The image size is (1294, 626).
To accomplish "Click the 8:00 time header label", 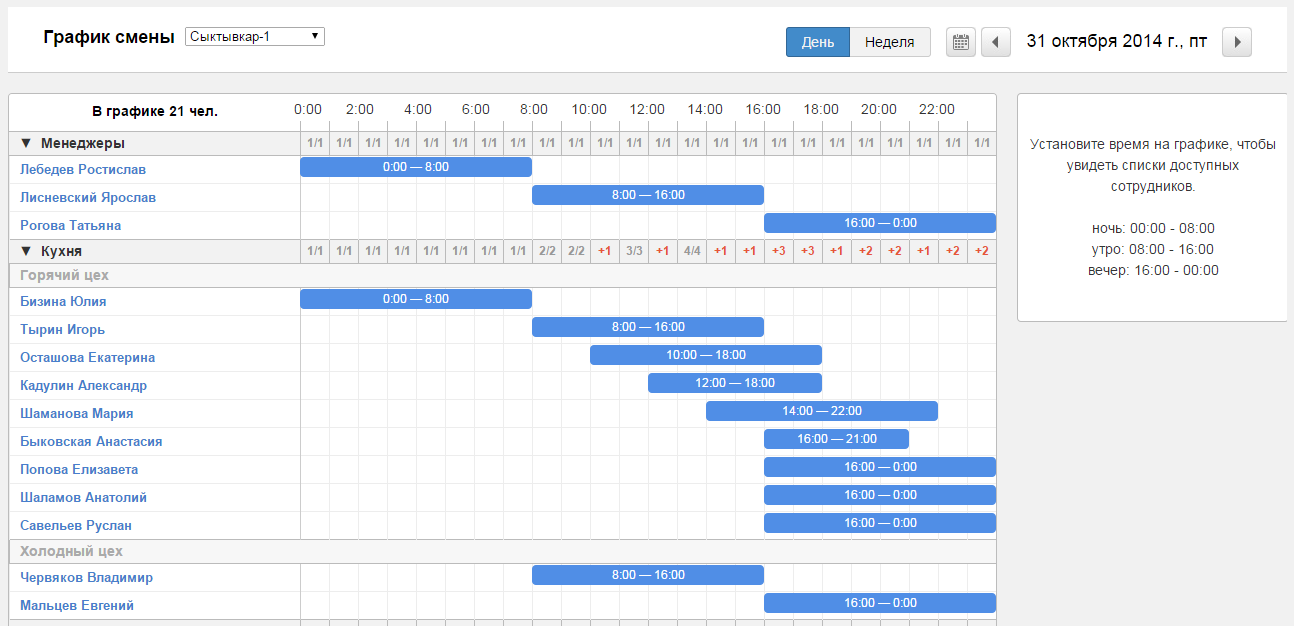I will 534,109.
